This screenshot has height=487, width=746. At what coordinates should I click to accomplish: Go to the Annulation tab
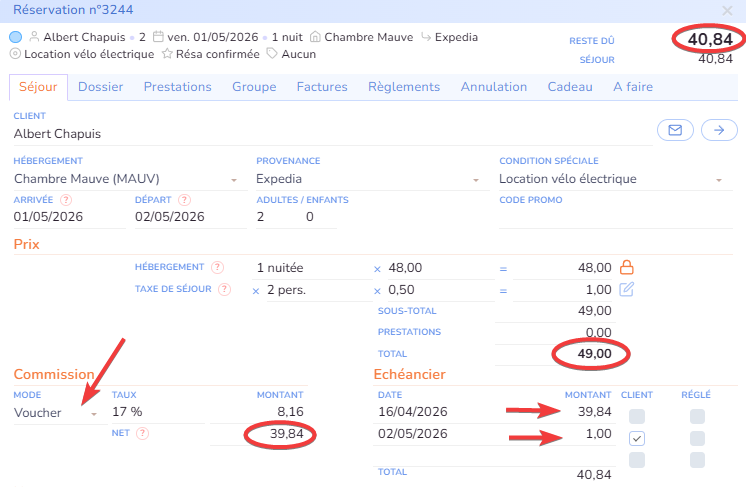coord(494,87)
